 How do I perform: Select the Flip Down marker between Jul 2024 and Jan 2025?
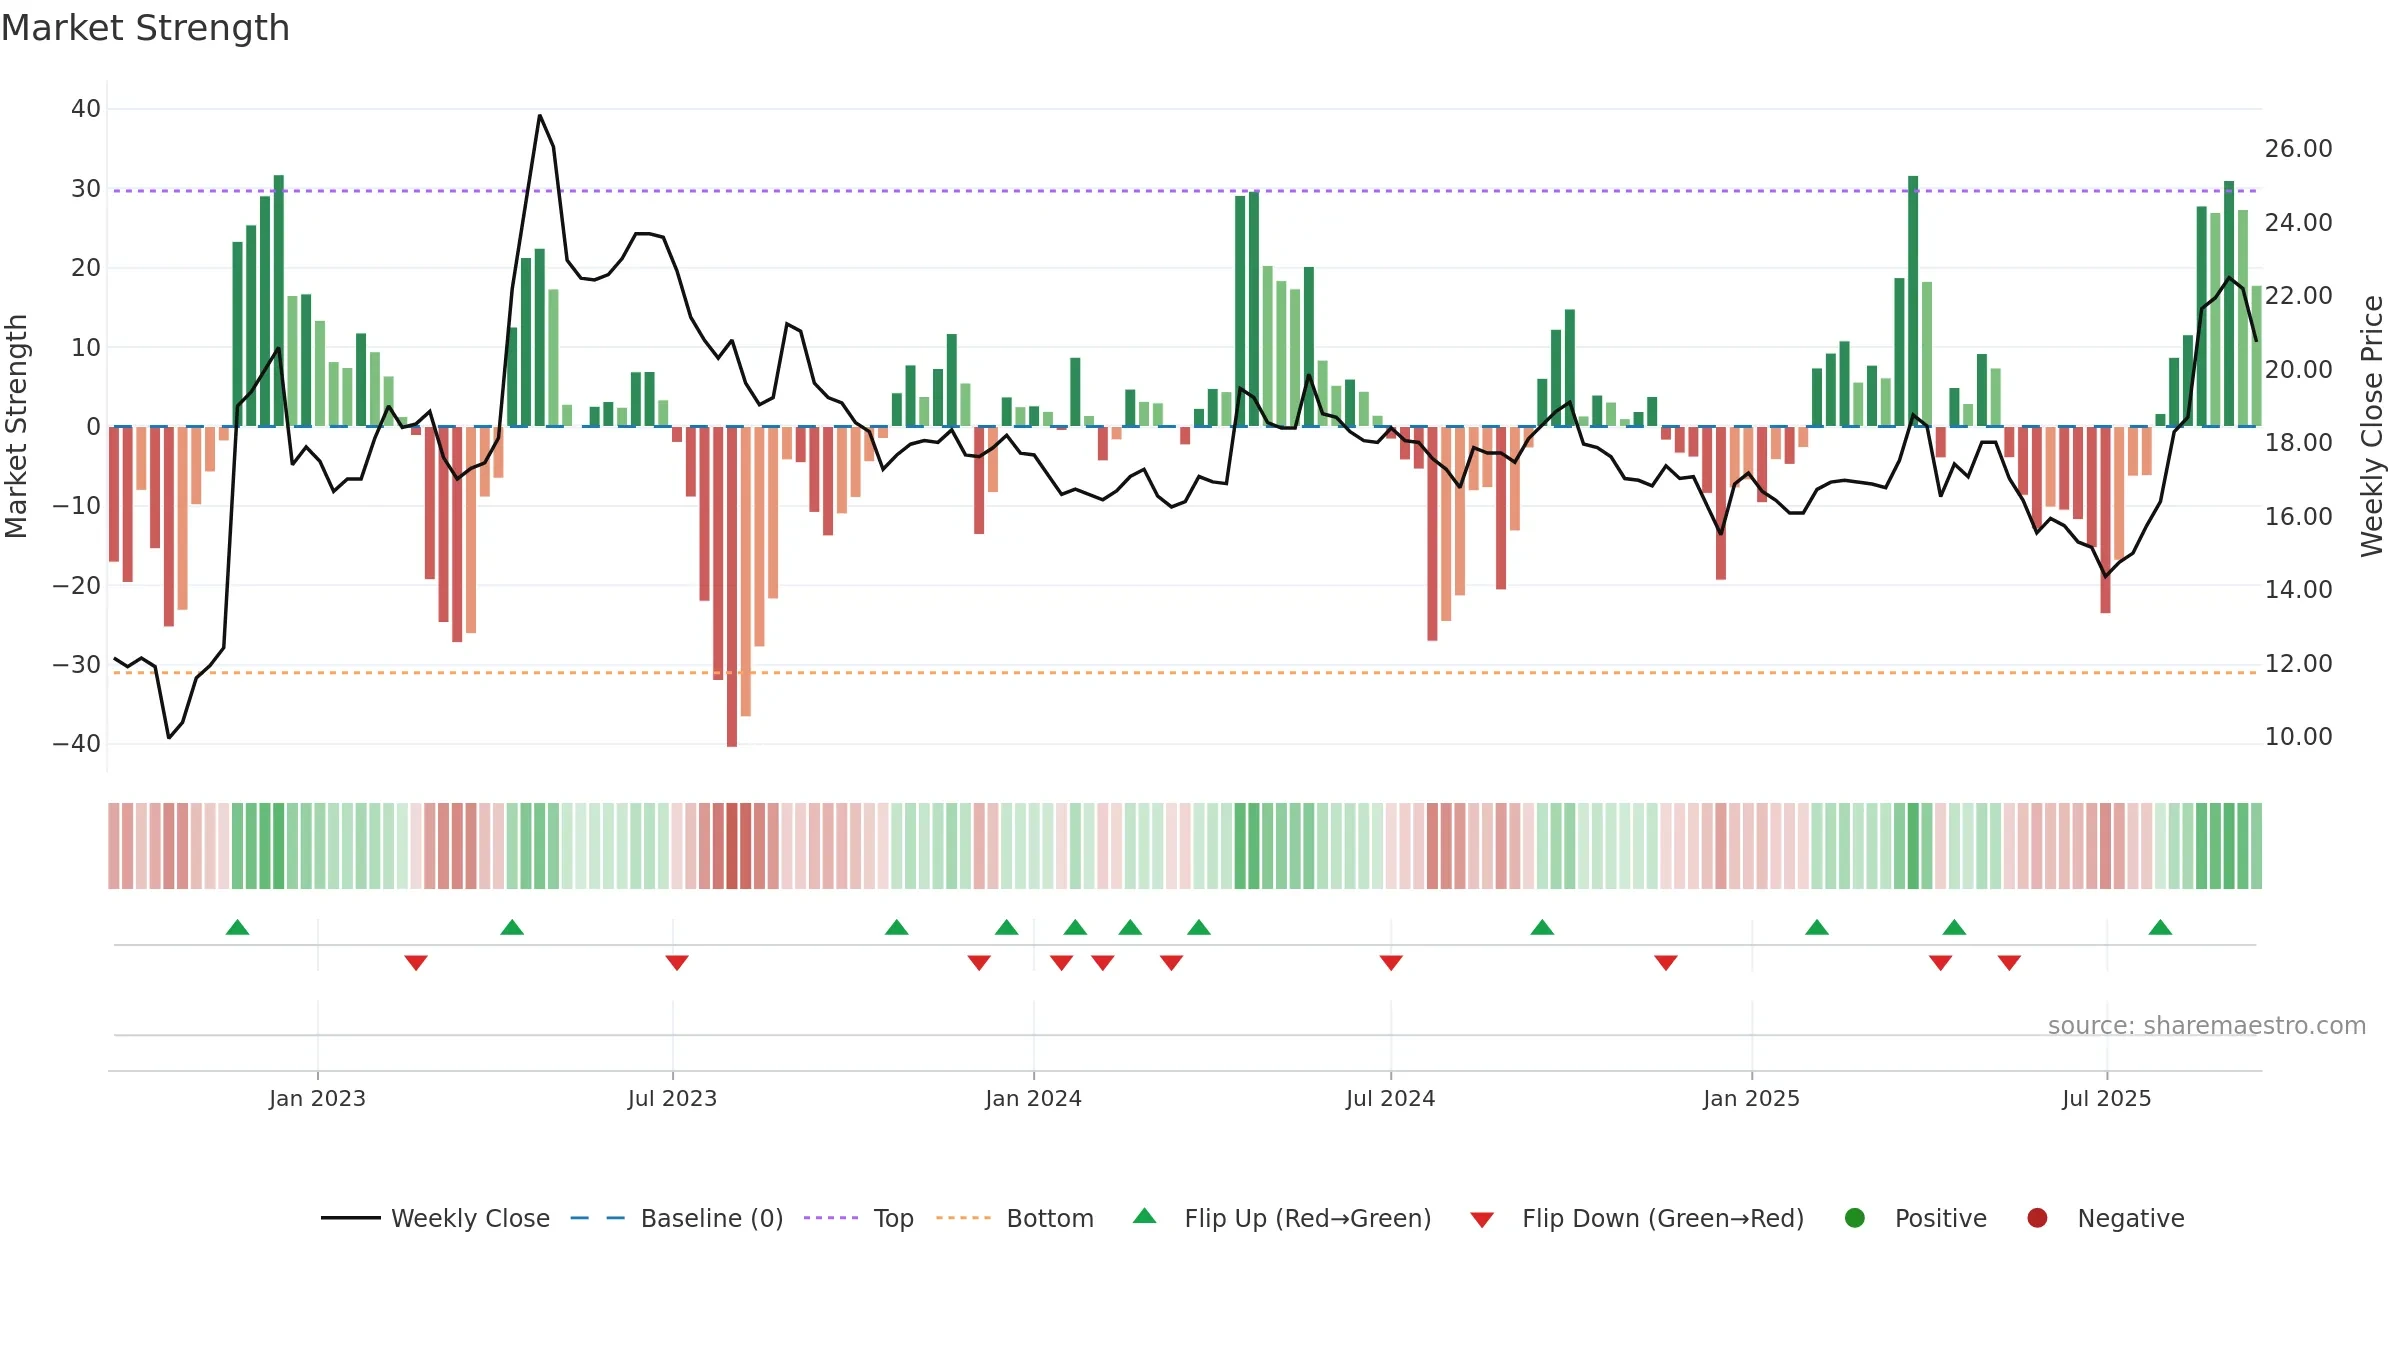click(x=1666, y=962)
